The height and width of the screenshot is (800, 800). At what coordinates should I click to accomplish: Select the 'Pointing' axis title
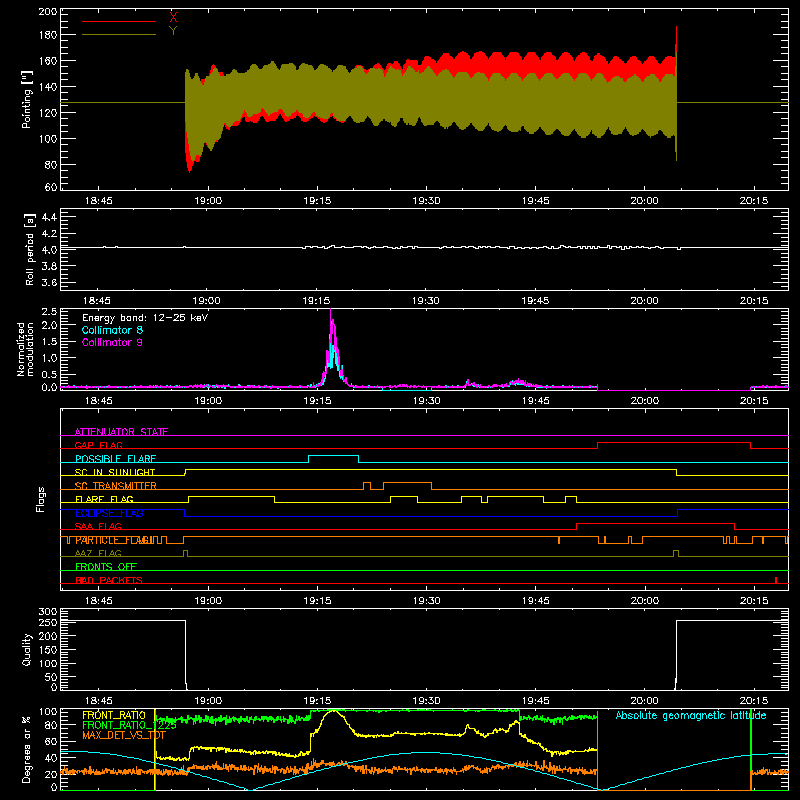pos(27,99)
